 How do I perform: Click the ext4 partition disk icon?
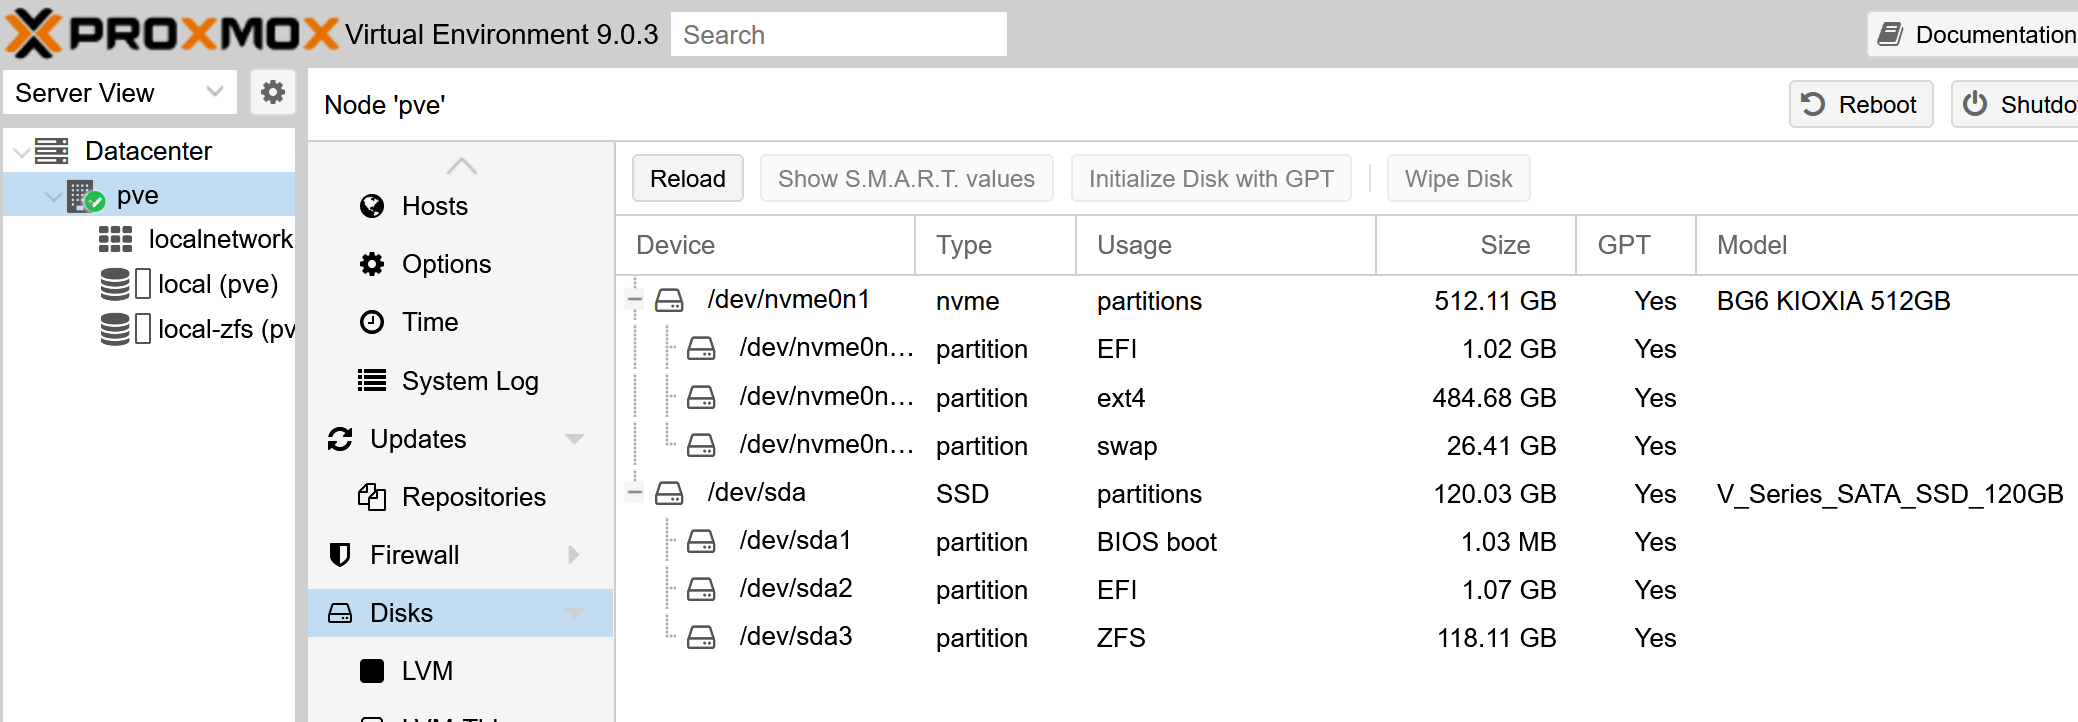click(x=701, y=397)
